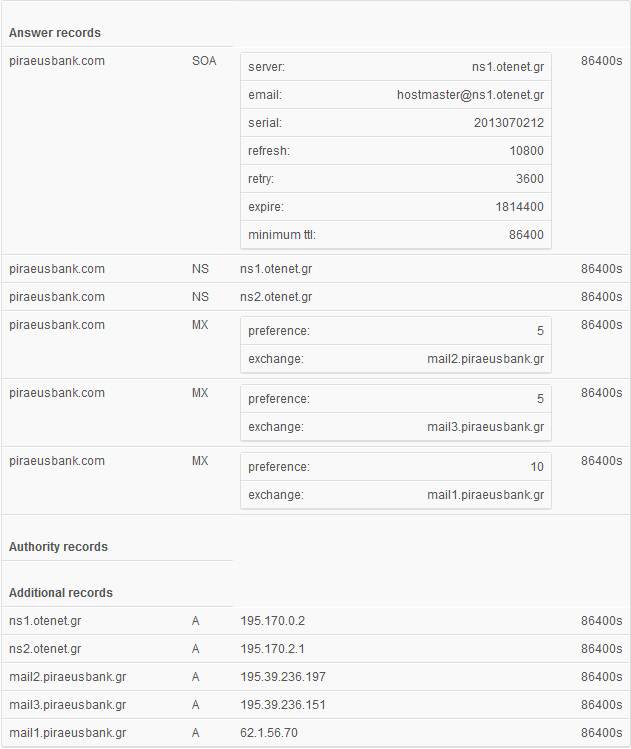This screenshot has height=749, width=631.
Task: Click the IP address 195.39.236.197
Action: click(x=283, y=677)
